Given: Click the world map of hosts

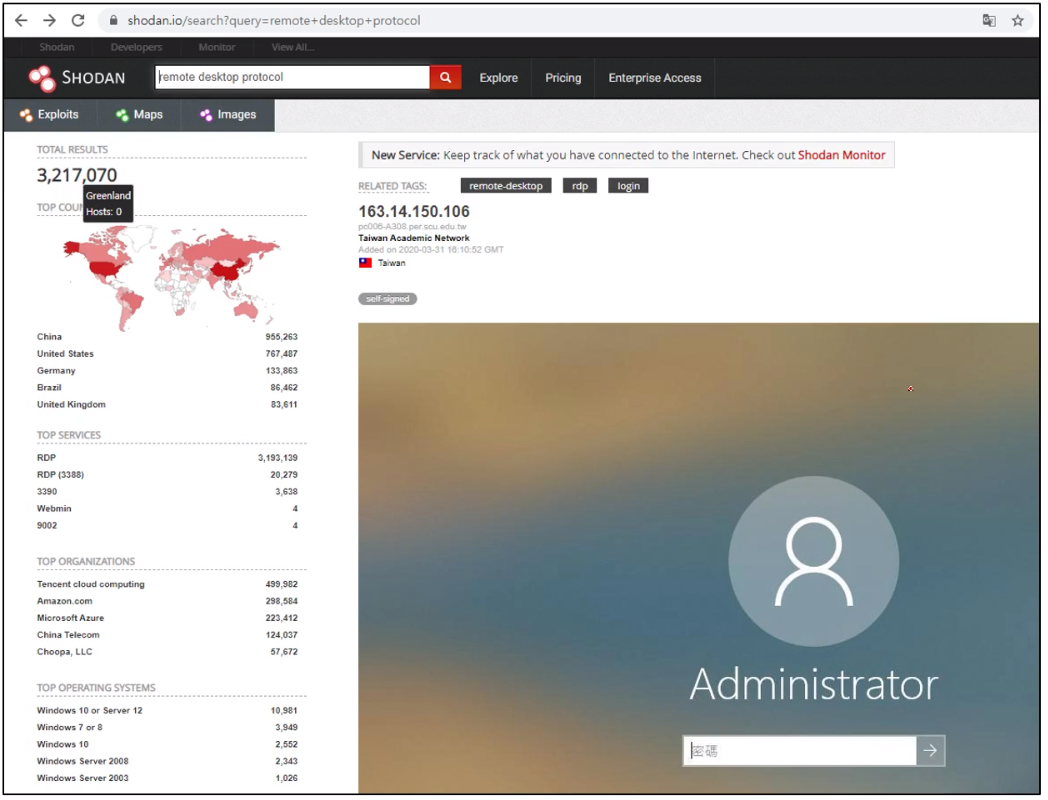Looking at the screenshot, I should 172,279.
